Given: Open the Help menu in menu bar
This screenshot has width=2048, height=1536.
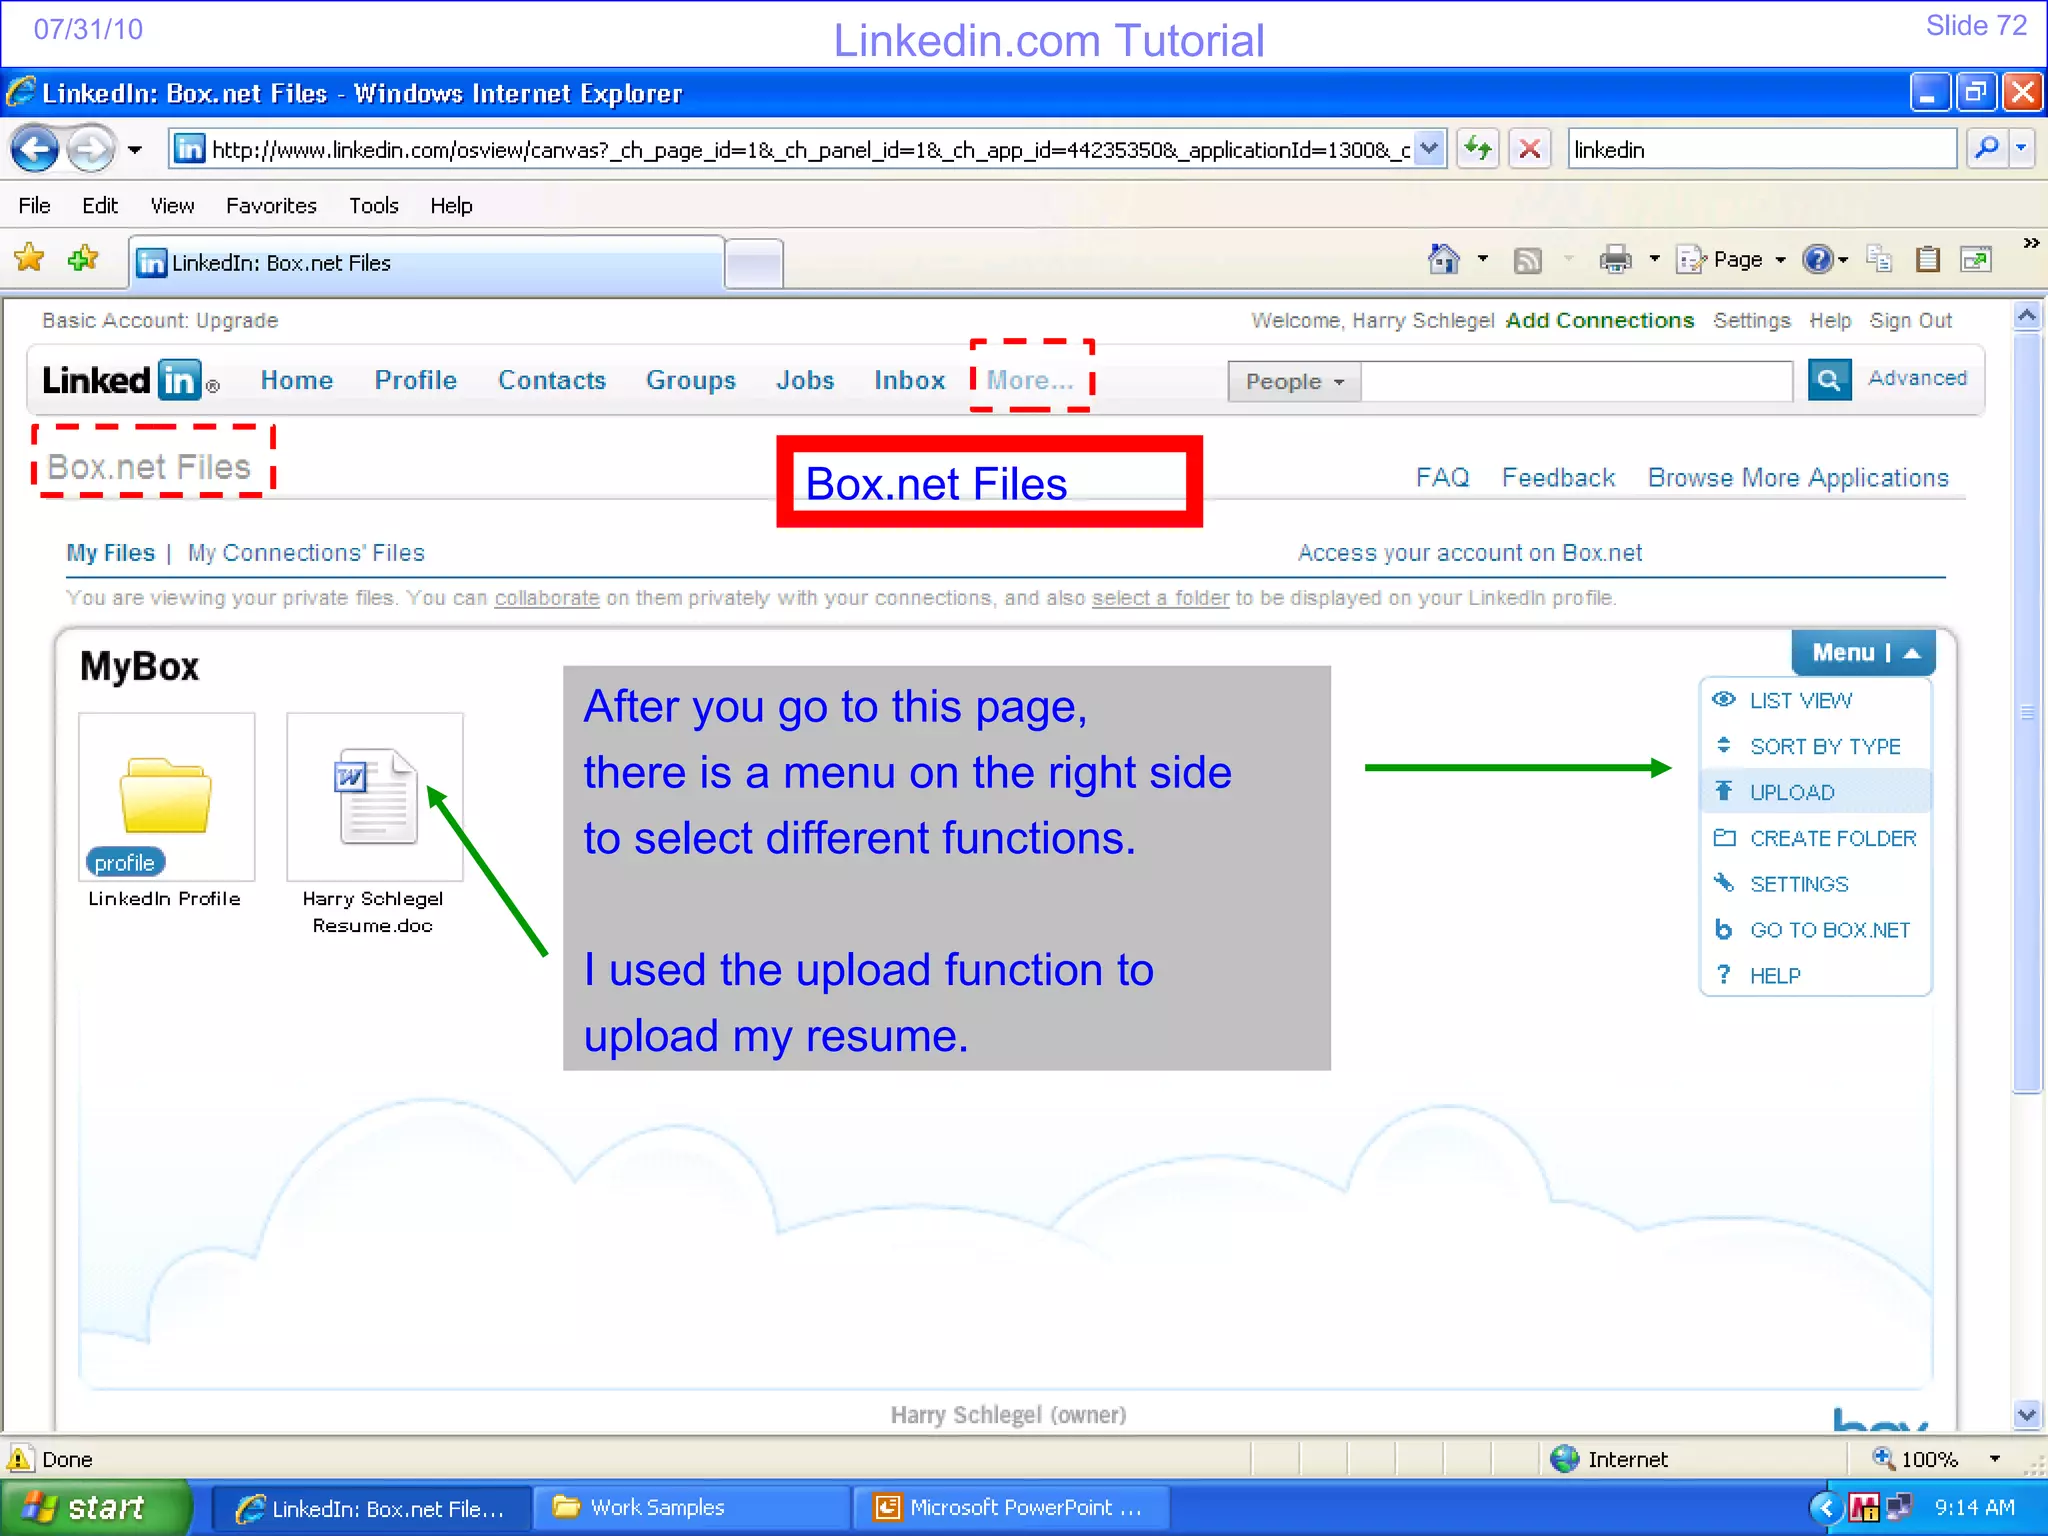Looking at the screenshot, I should point(451,205).
